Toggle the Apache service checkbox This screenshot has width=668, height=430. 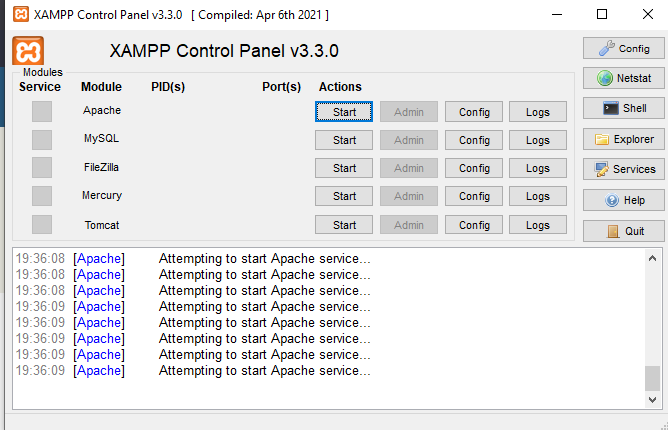click(x=41, y=111)
